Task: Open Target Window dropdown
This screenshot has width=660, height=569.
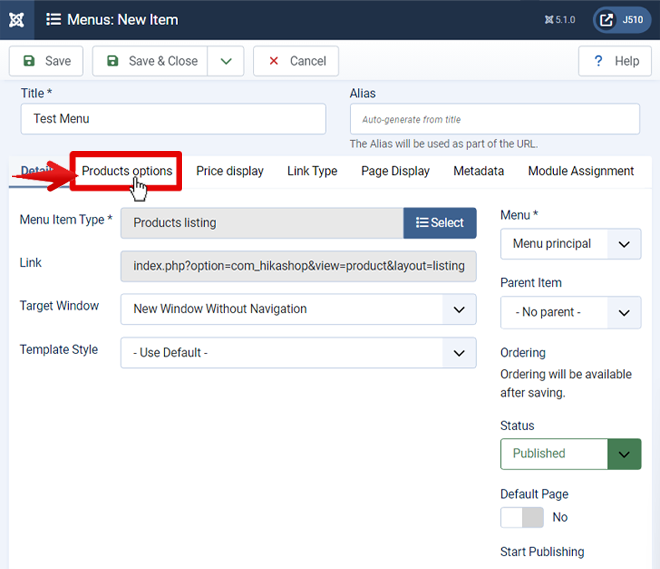Action: pos(298,309)
